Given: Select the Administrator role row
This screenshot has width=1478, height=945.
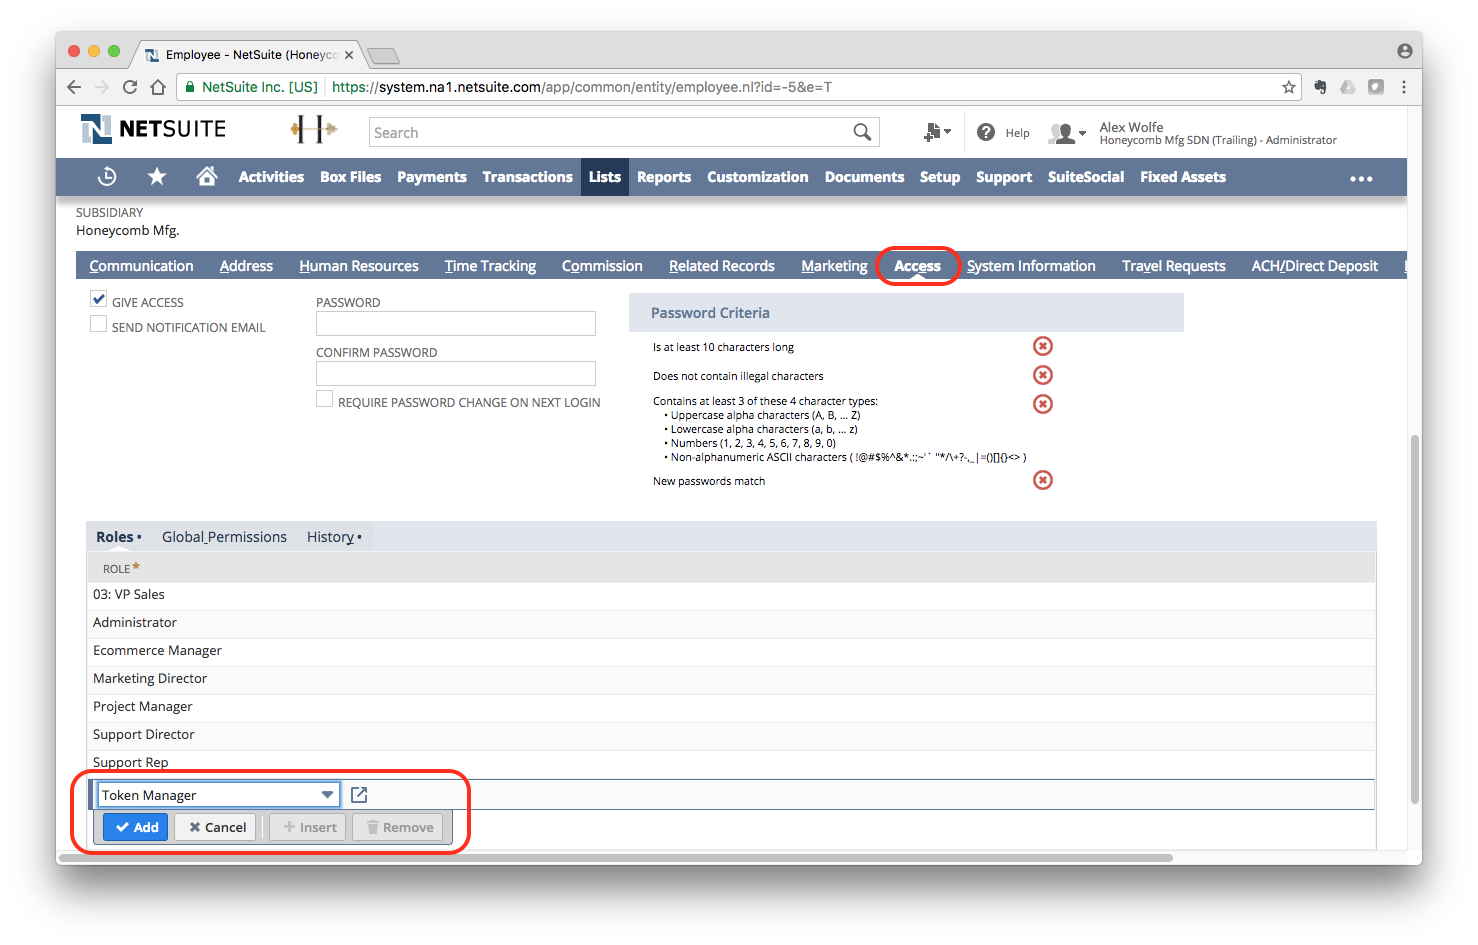Looking at the screenshot, I should pyautogui.click(x=731, y=622).
